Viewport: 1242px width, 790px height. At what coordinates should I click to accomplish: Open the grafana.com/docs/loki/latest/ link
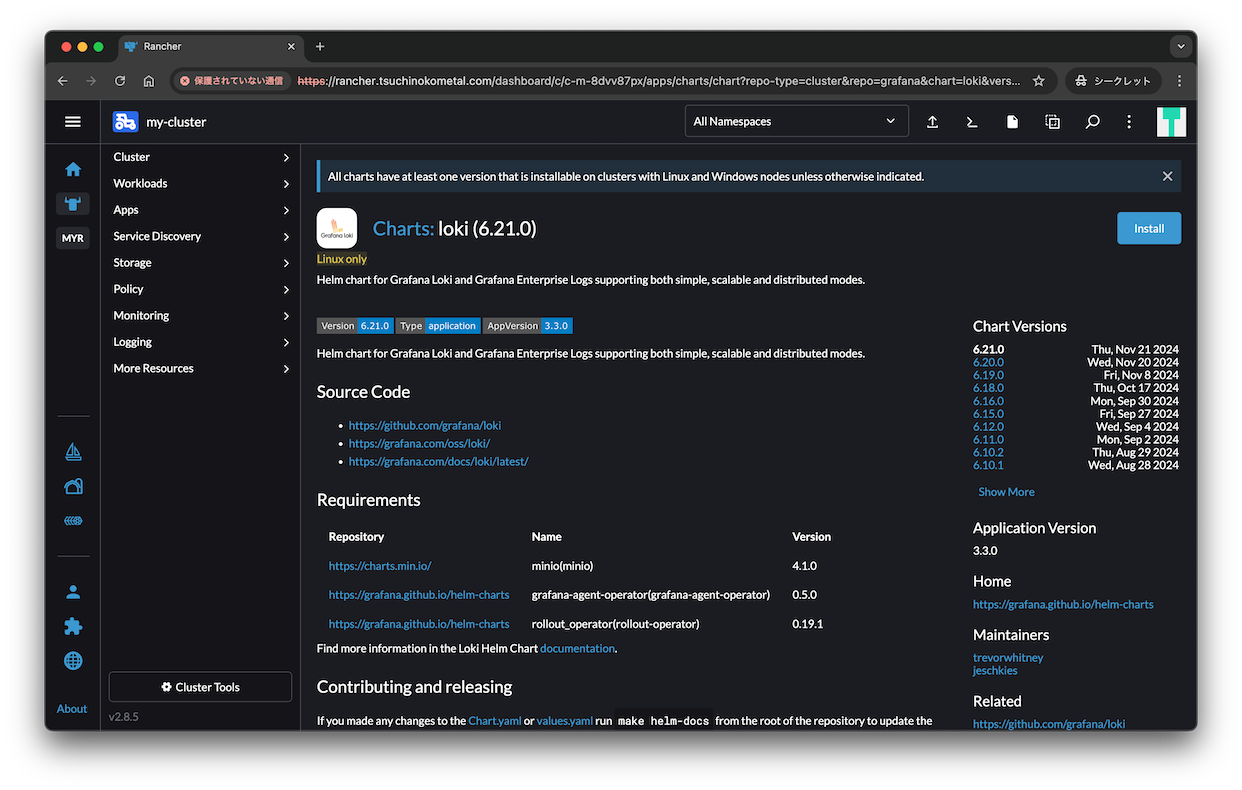pos(438,461)
